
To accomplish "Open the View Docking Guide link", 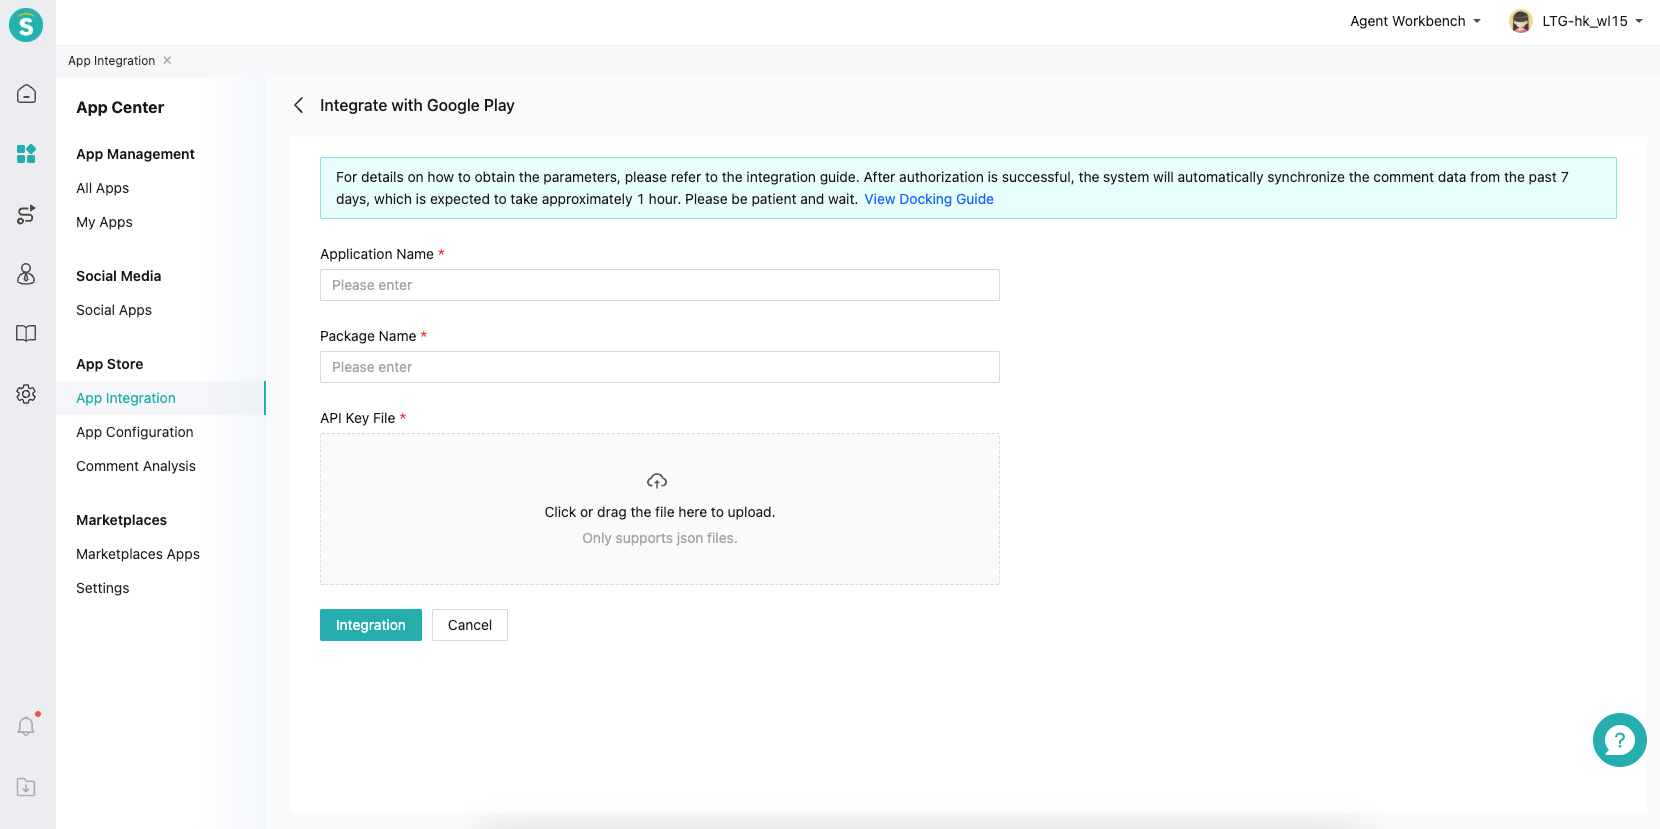I will point(929,199).
